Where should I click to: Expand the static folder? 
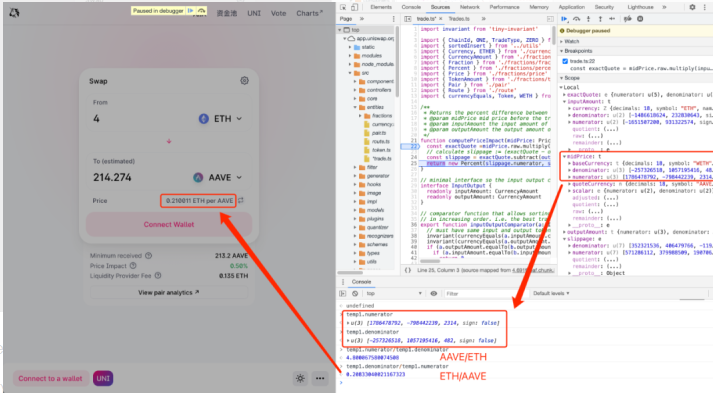(351, 47)
